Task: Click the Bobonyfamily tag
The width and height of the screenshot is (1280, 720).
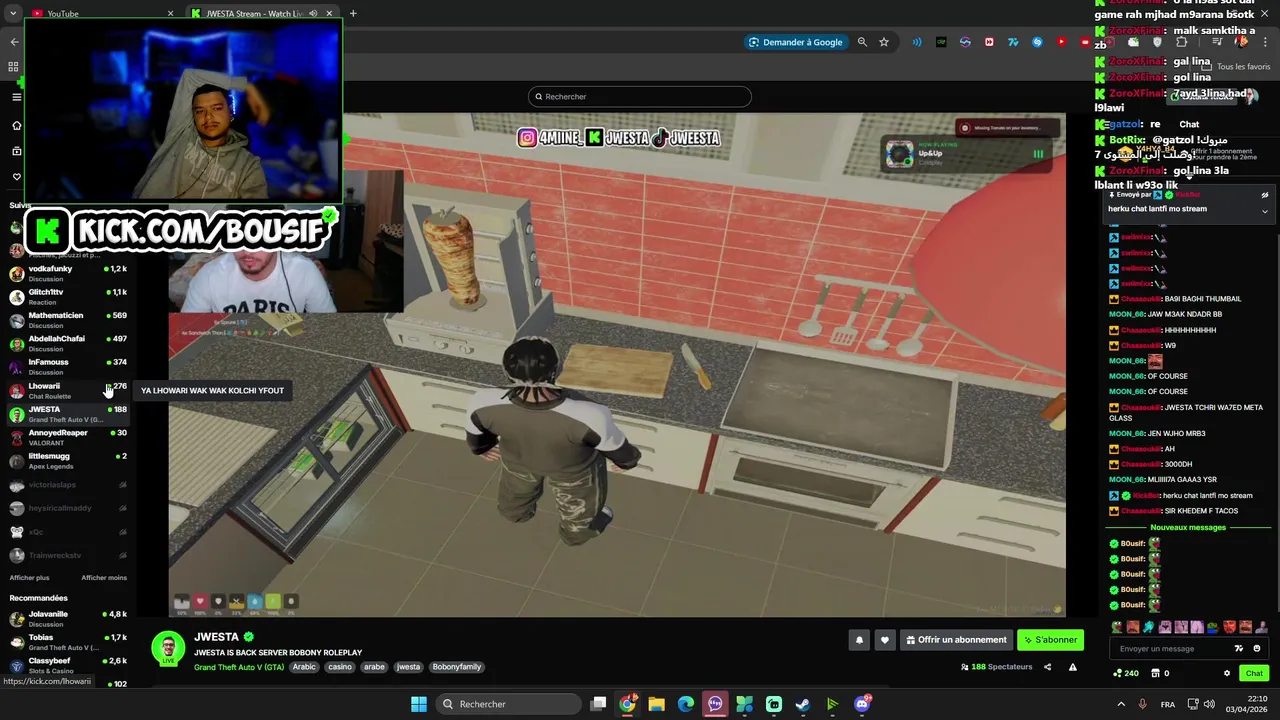Action: 457,667
